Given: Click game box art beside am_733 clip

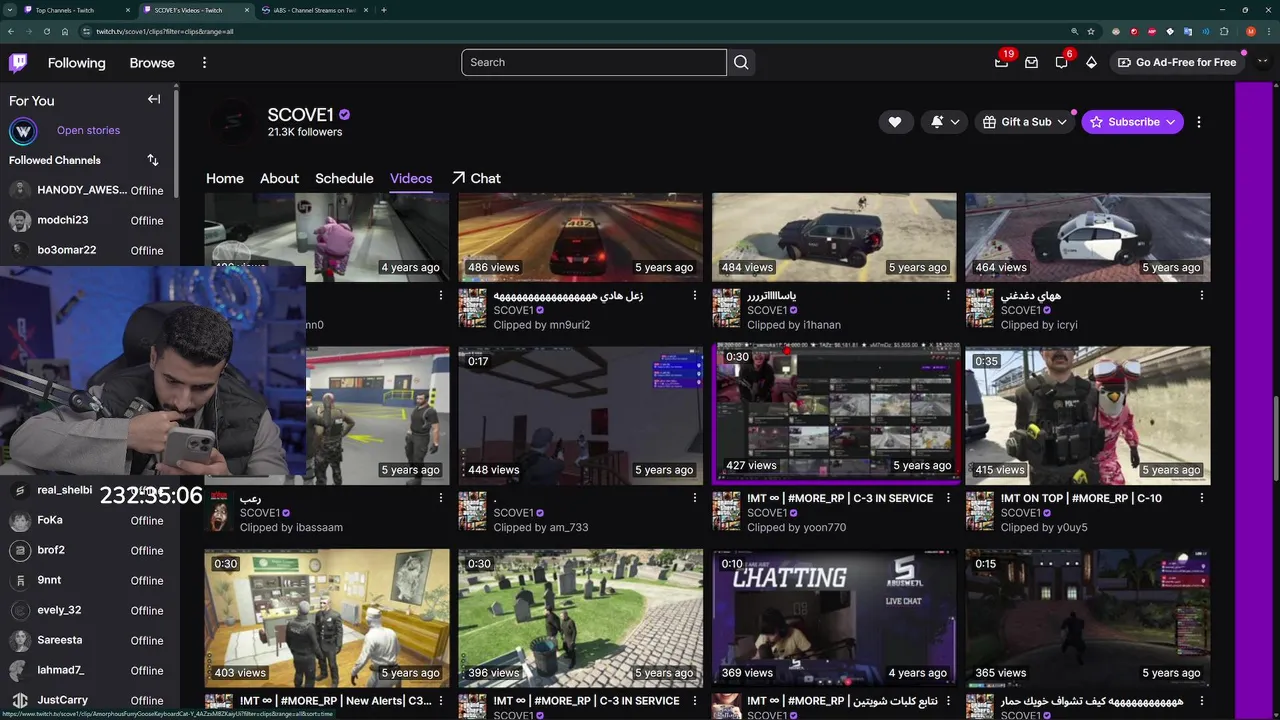Looking at the screenshot, I should [x=472, y=511].
